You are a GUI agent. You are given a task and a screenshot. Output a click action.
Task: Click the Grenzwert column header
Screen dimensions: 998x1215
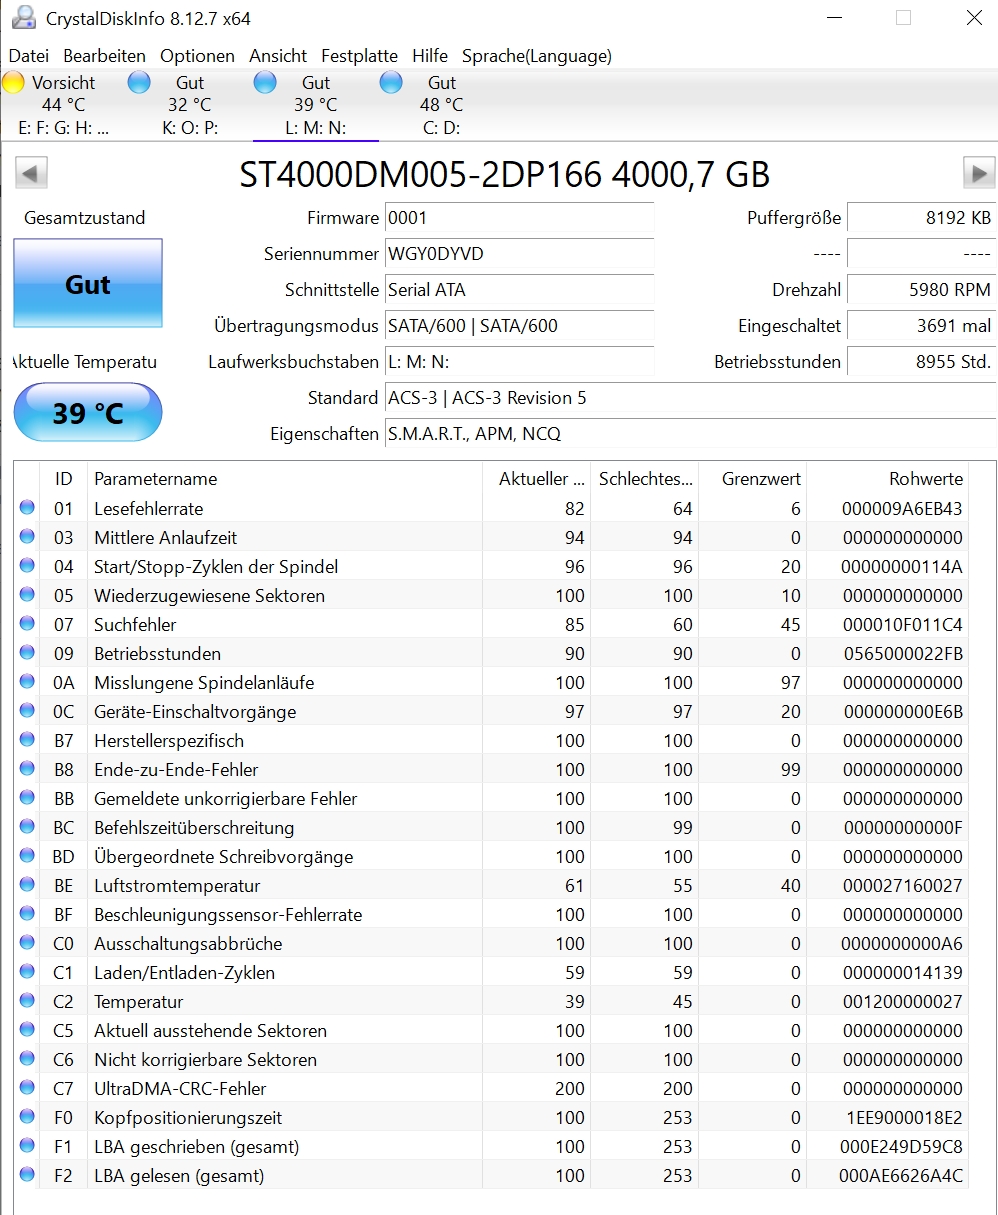point(752,479)
